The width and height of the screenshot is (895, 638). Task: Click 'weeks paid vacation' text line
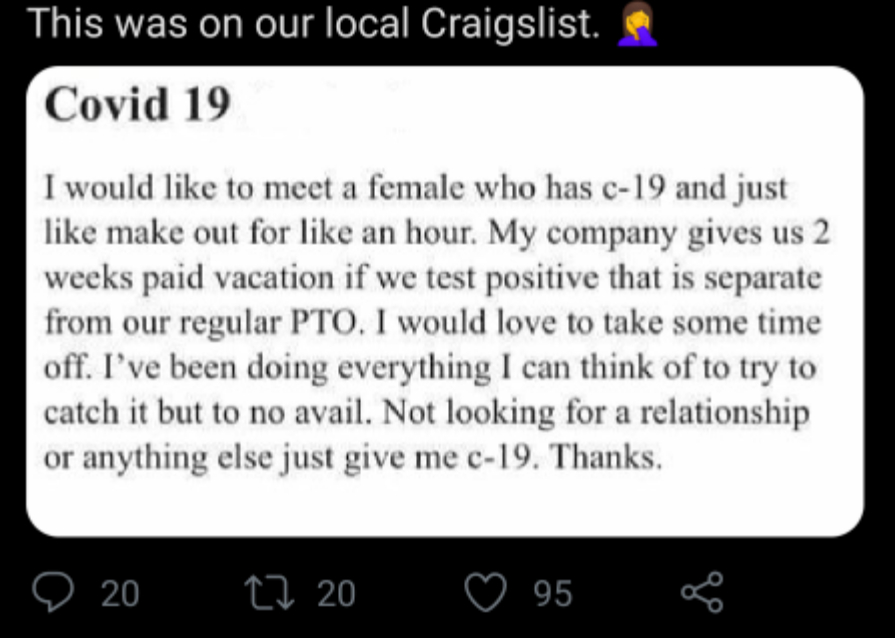[x=189, y=278]
